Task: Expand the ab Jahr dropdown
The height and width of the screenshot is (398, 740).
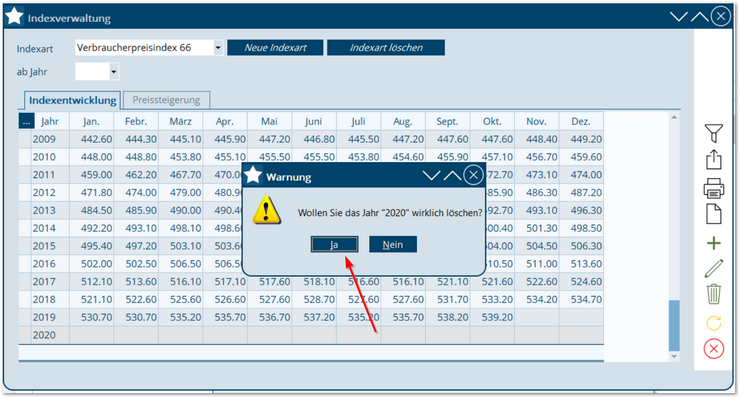Action: [114, 72]
